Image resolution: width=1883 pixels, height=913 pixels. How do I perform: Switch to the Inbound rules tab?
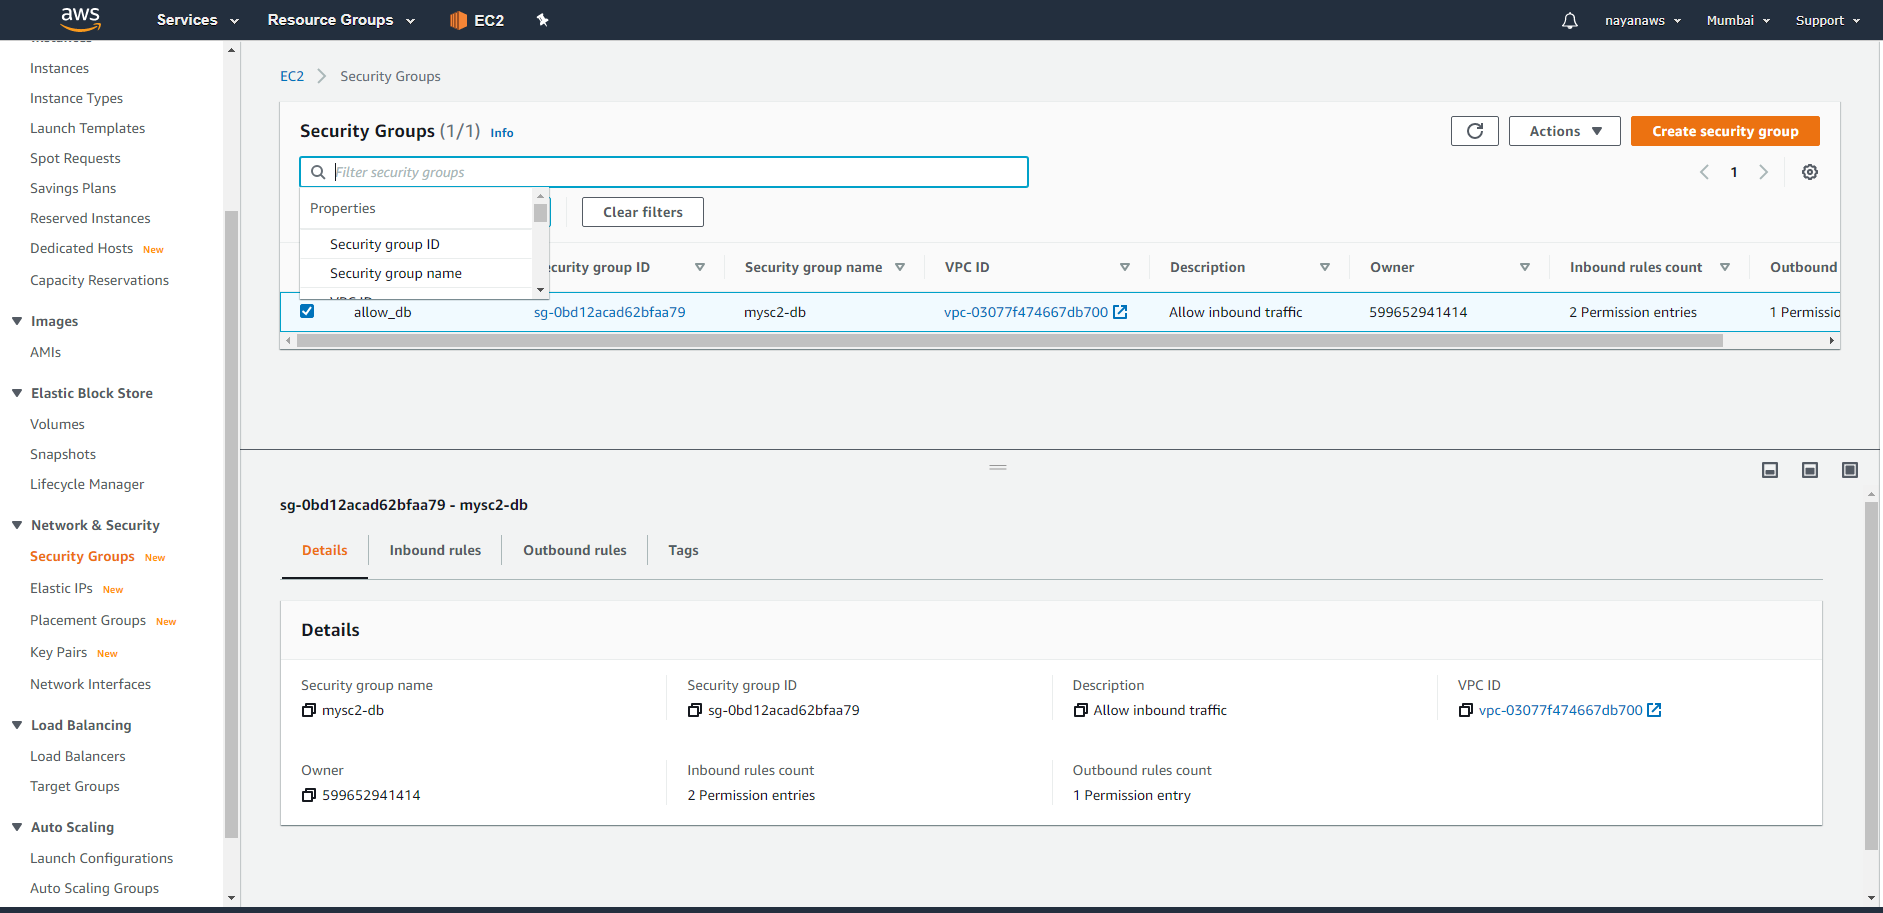(x=434, y=550)
